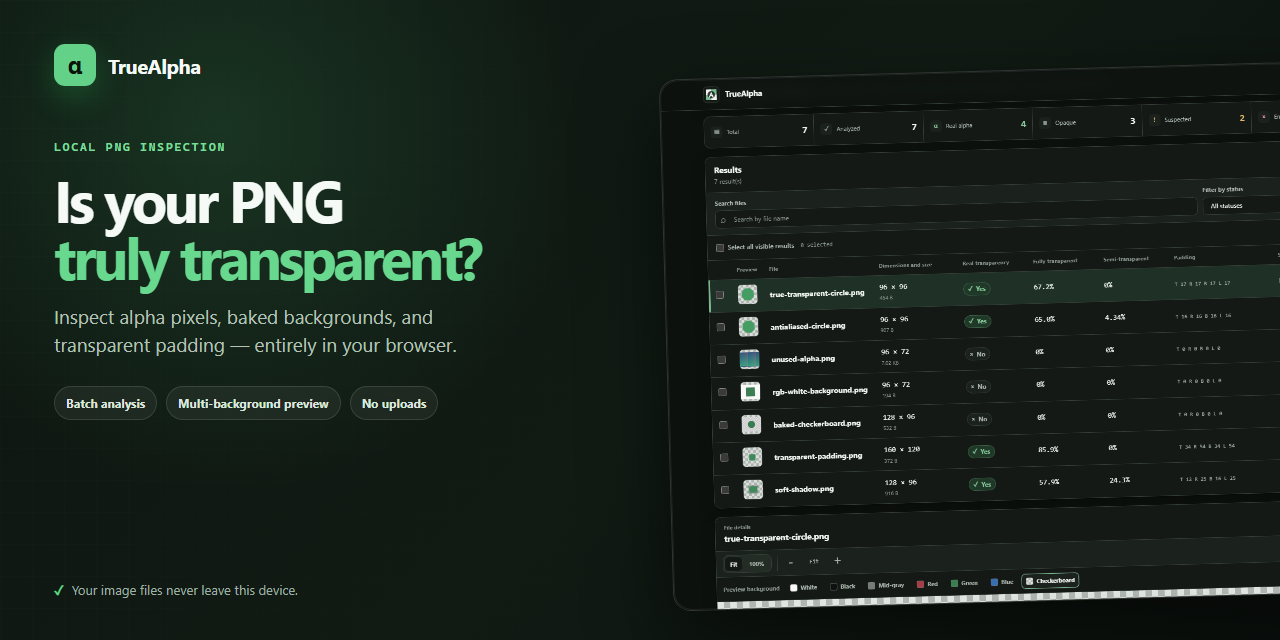The height and width of the screenshot is (640, 1280).
Task: Open the soft-shadow.png preview thumbnail
Action: coord(753,489)
